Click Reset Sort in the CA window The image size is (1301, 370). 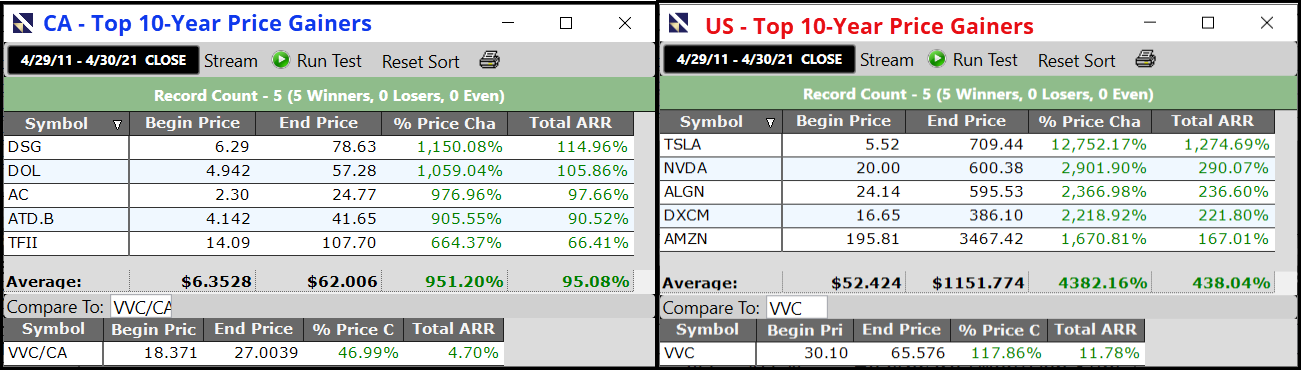421,61
